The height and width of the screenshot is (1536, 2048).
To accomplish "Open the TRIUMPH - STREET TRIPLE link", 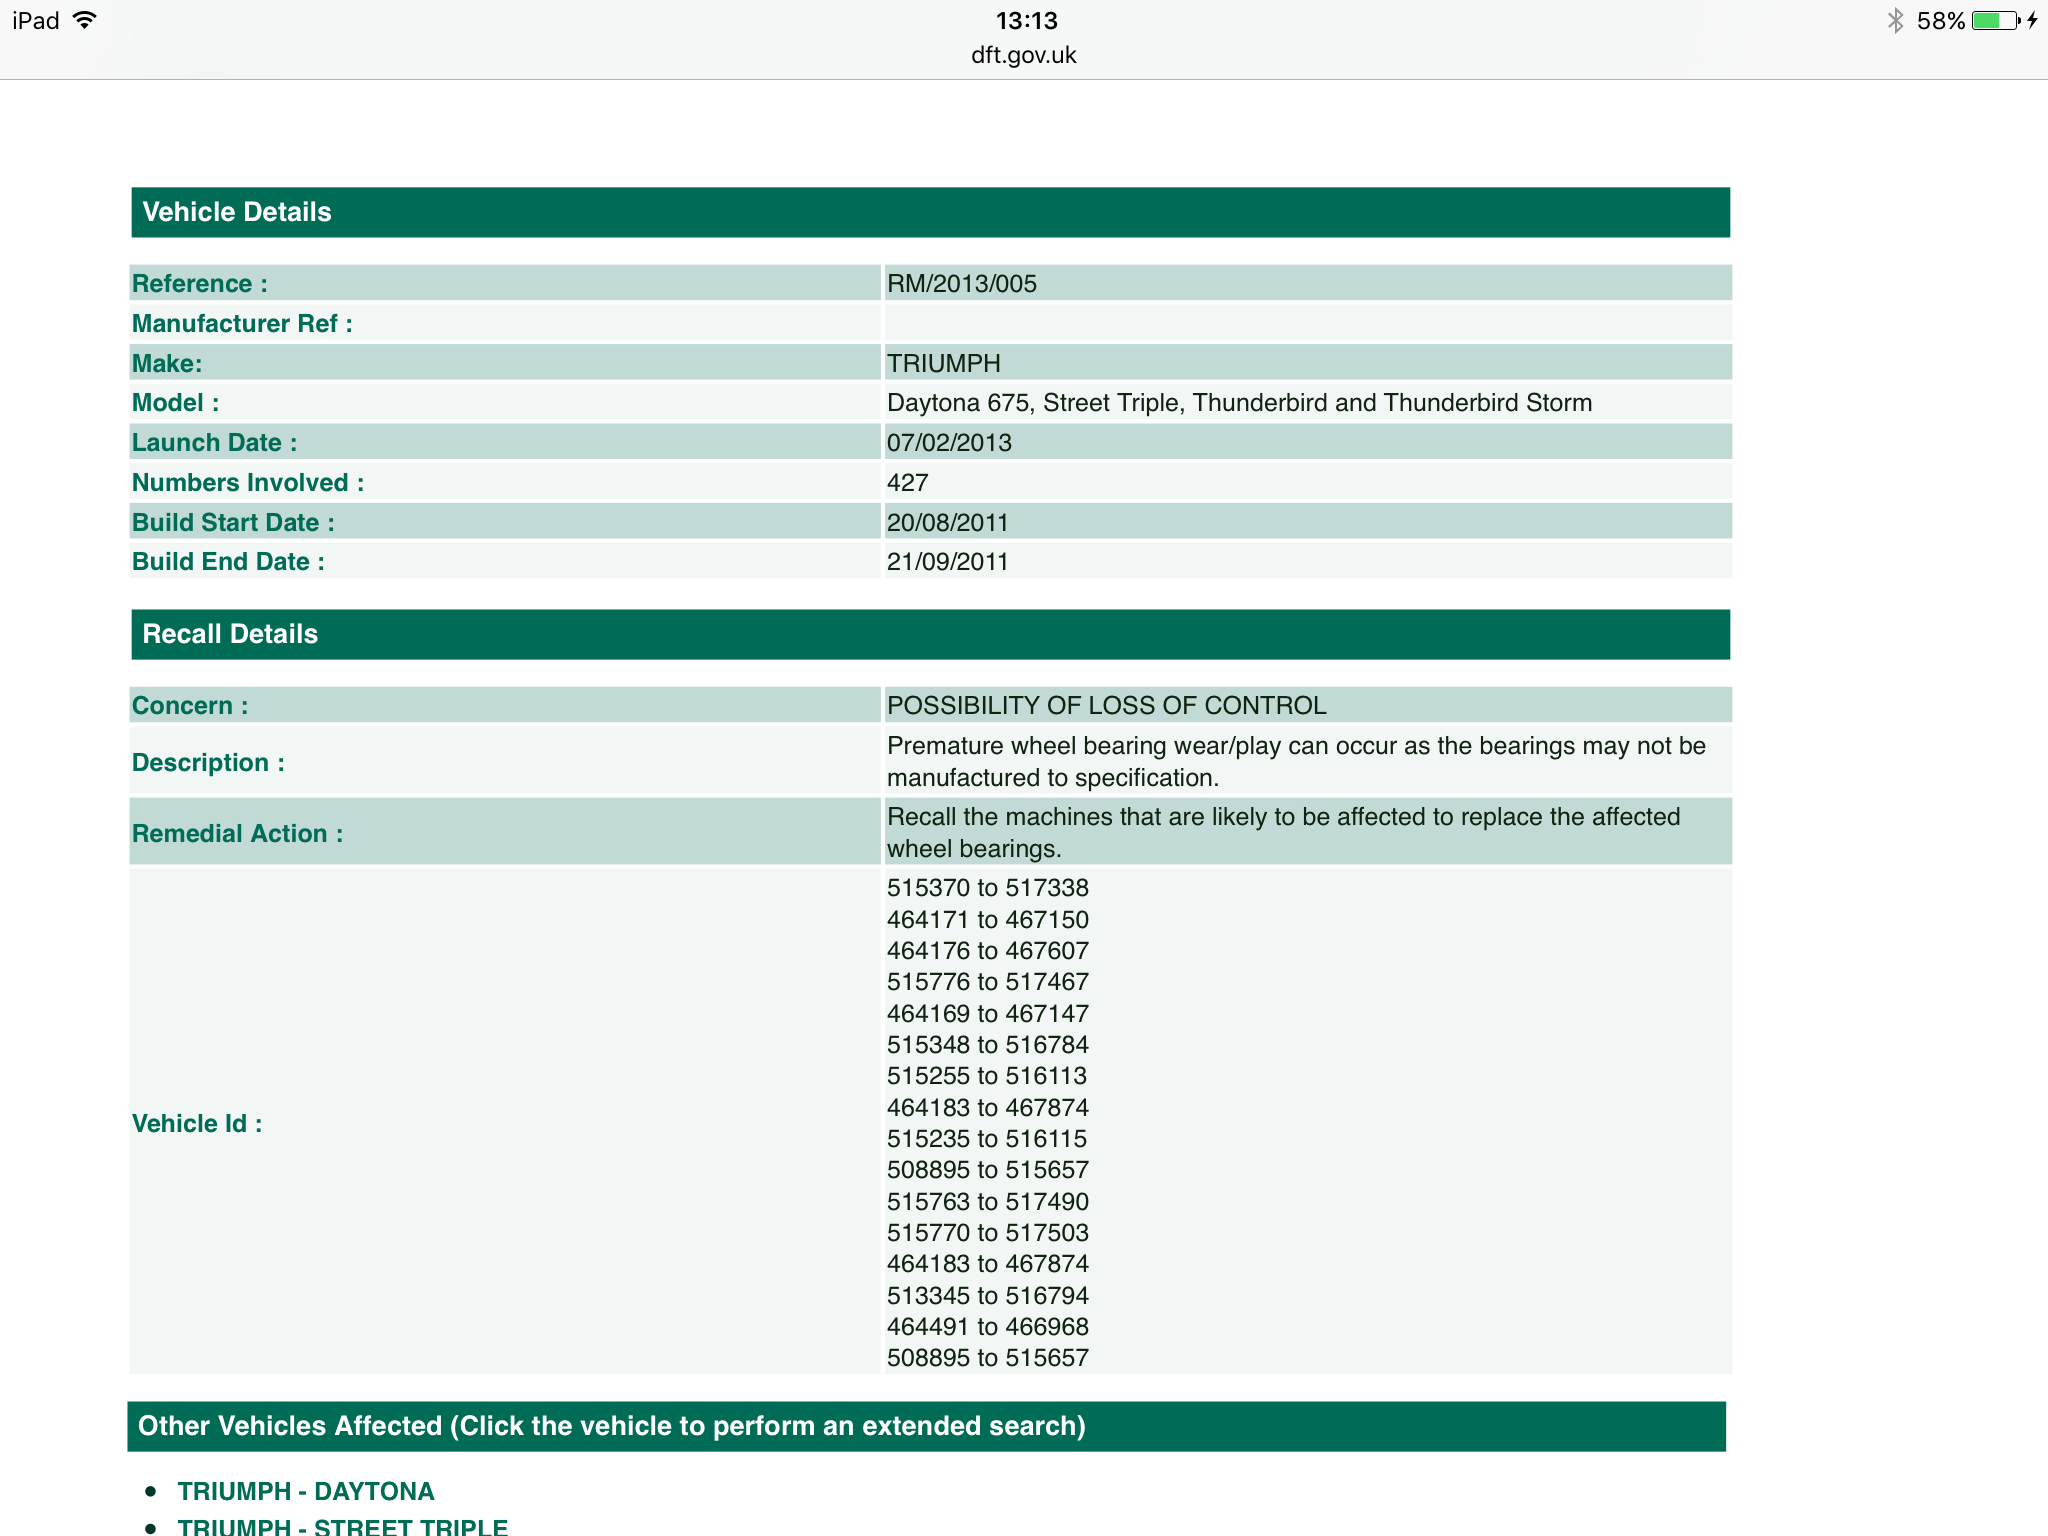I will [342, 1526].
